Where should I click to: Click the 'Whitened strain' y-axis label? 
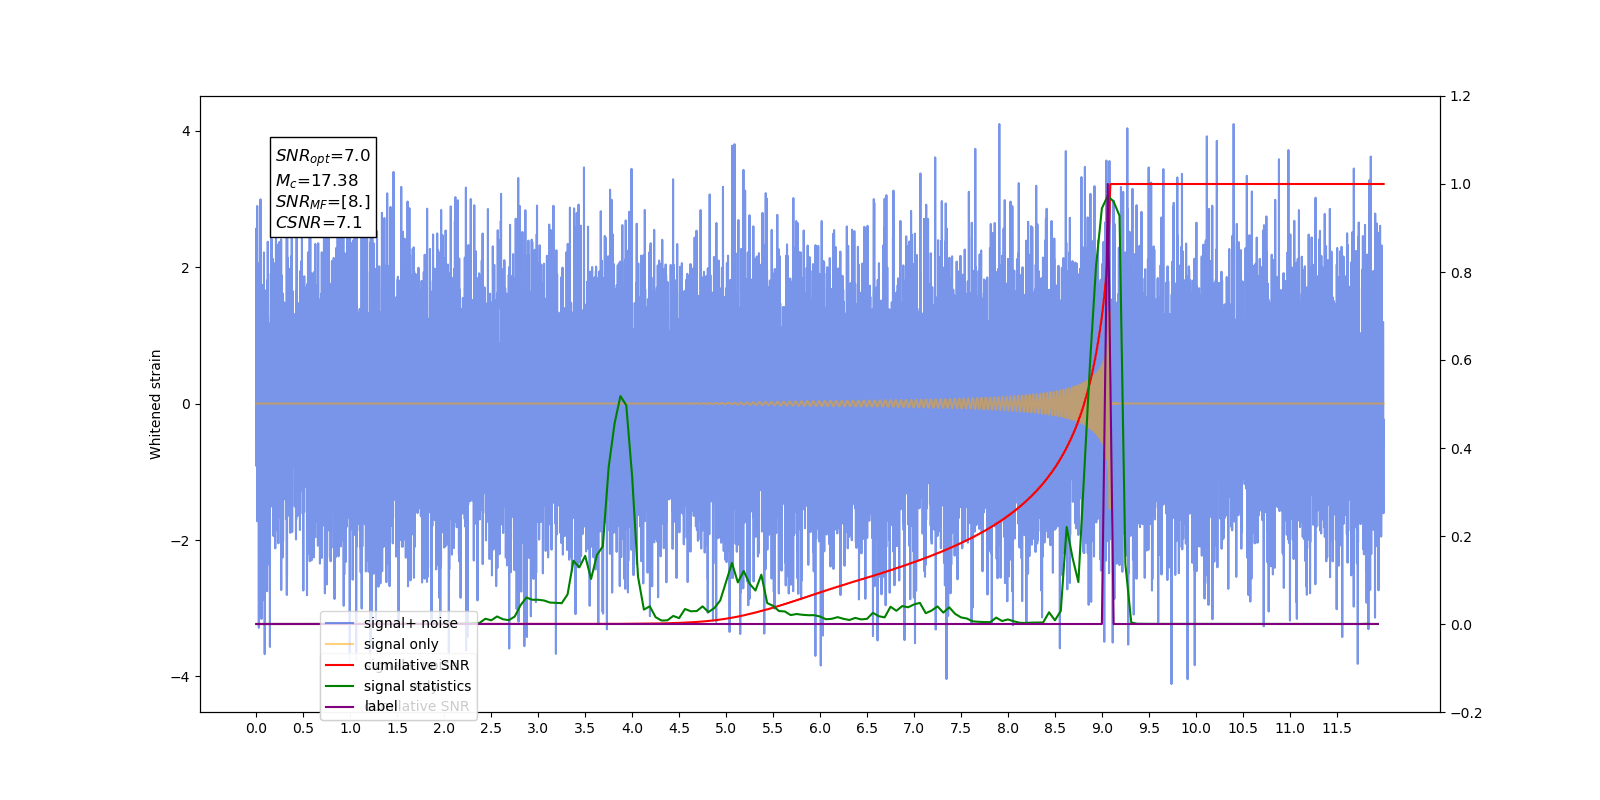pyautogui.click(x=156, y=404)
